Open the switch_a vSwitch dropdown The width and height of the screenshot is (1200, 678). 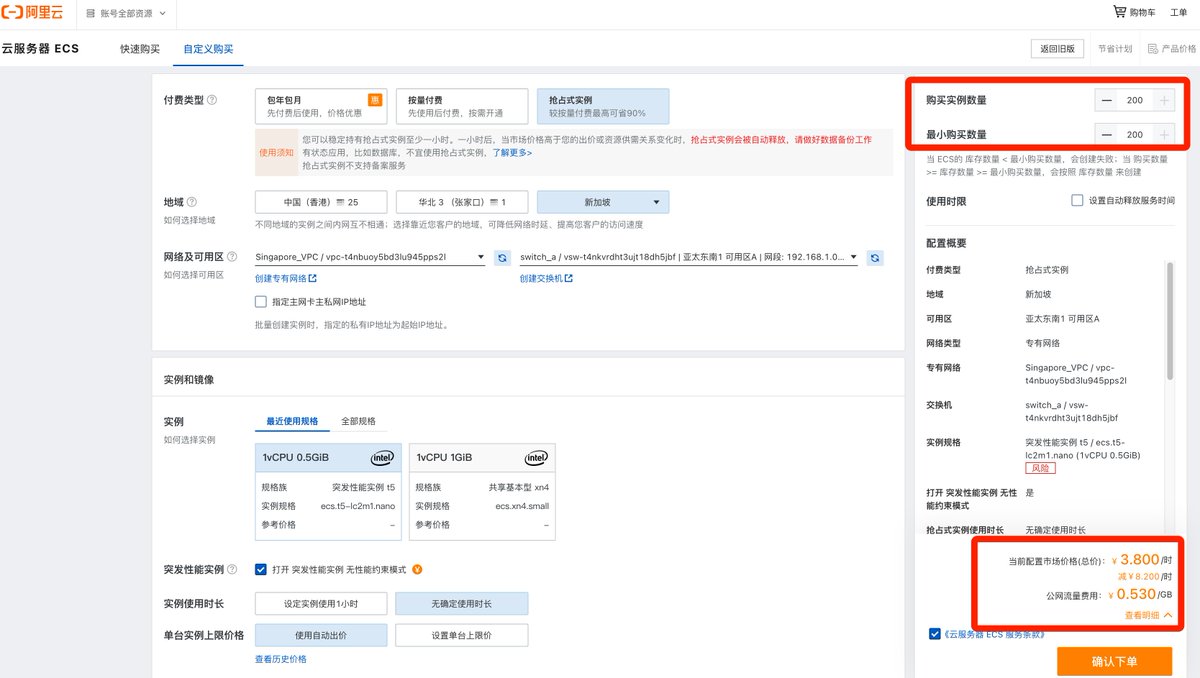tap(688, 257)
